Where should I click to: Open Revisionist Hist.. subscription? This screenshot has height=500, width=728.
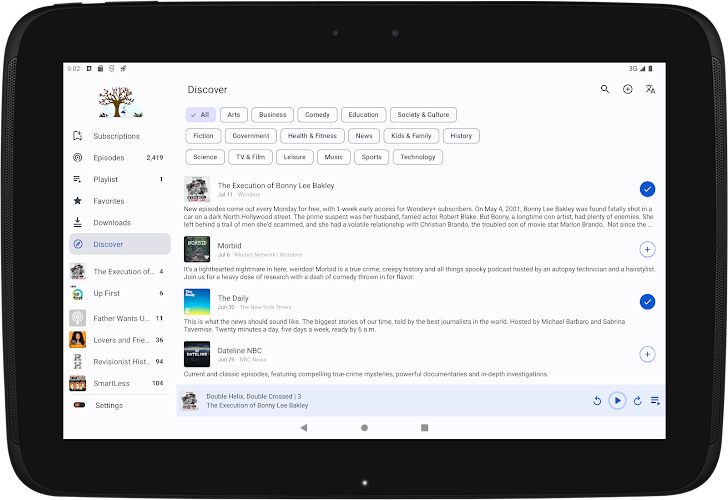120,361
